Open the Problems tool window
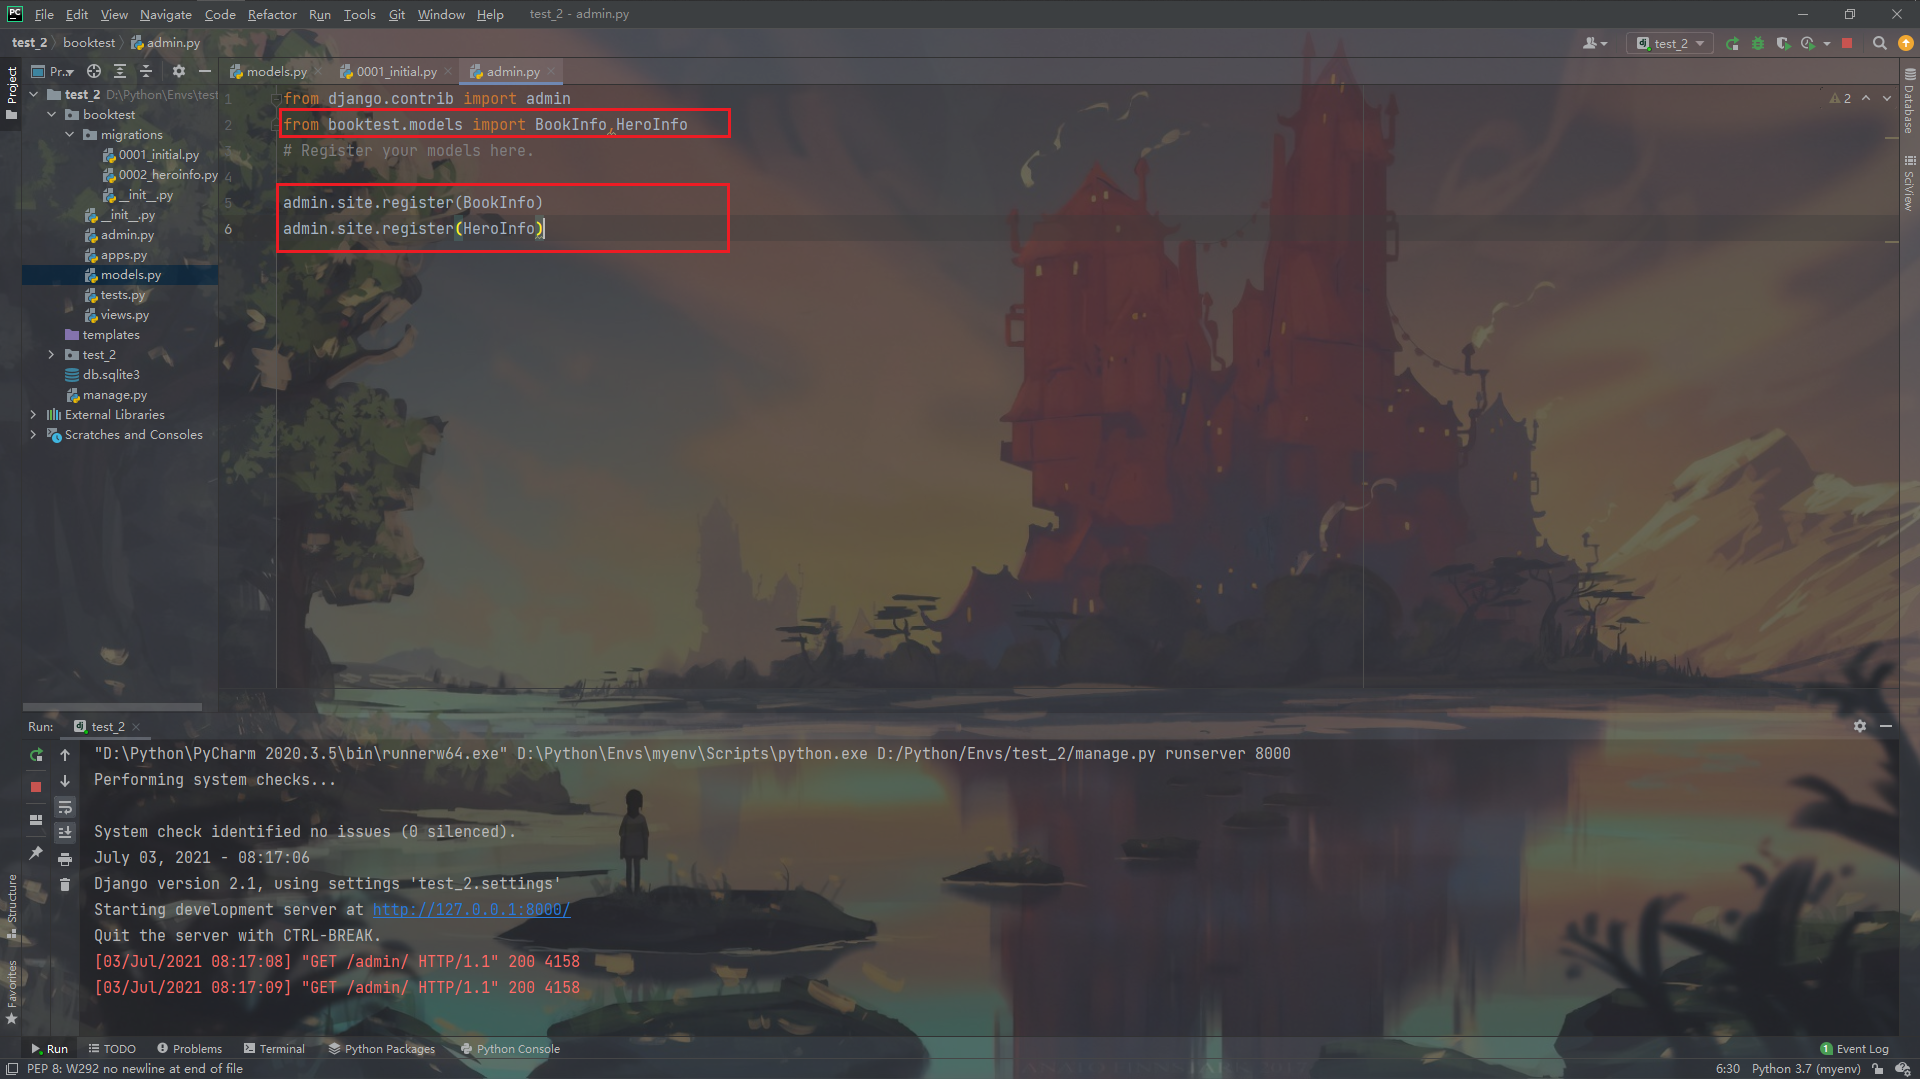 tap(189, 1049)
